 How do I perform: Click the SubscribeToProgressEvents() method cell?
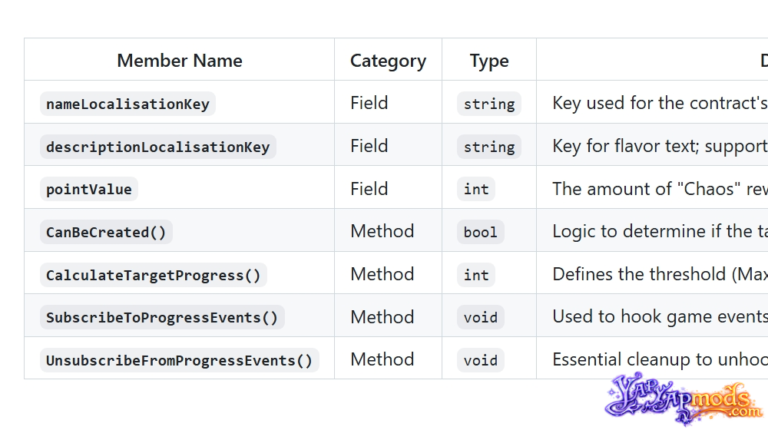162,317
